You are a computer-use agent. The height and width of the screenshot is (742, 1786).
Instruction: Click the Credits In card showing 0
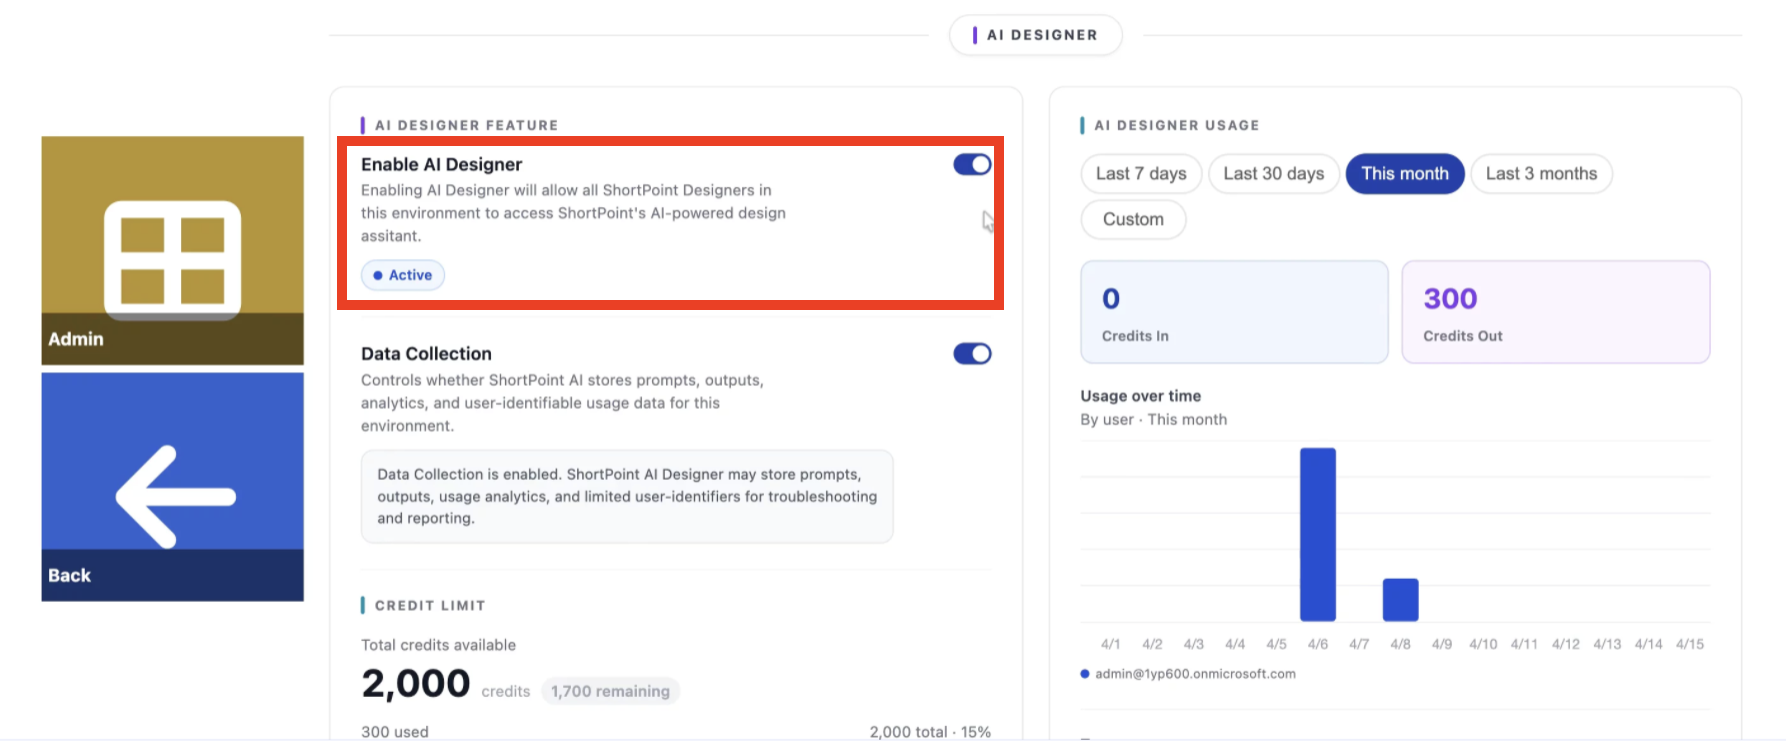pyautogui.click(x=1234, y=312)
